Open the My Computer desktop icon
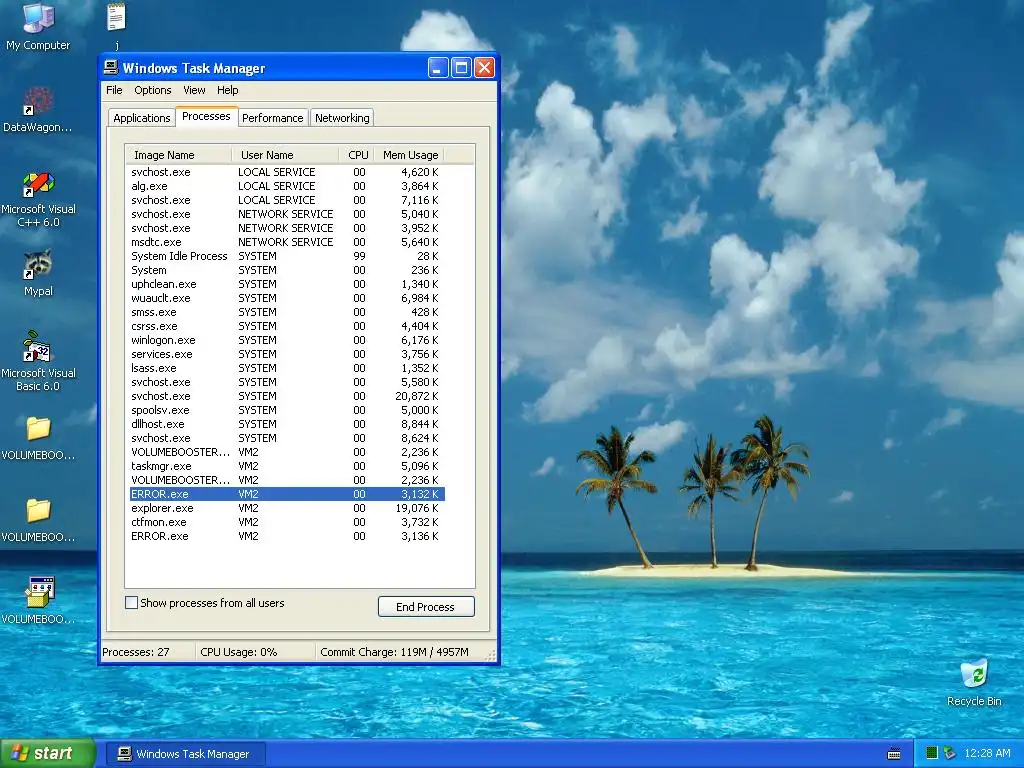This screenshot has height=768, width=1024. click(x=38, y=27)
